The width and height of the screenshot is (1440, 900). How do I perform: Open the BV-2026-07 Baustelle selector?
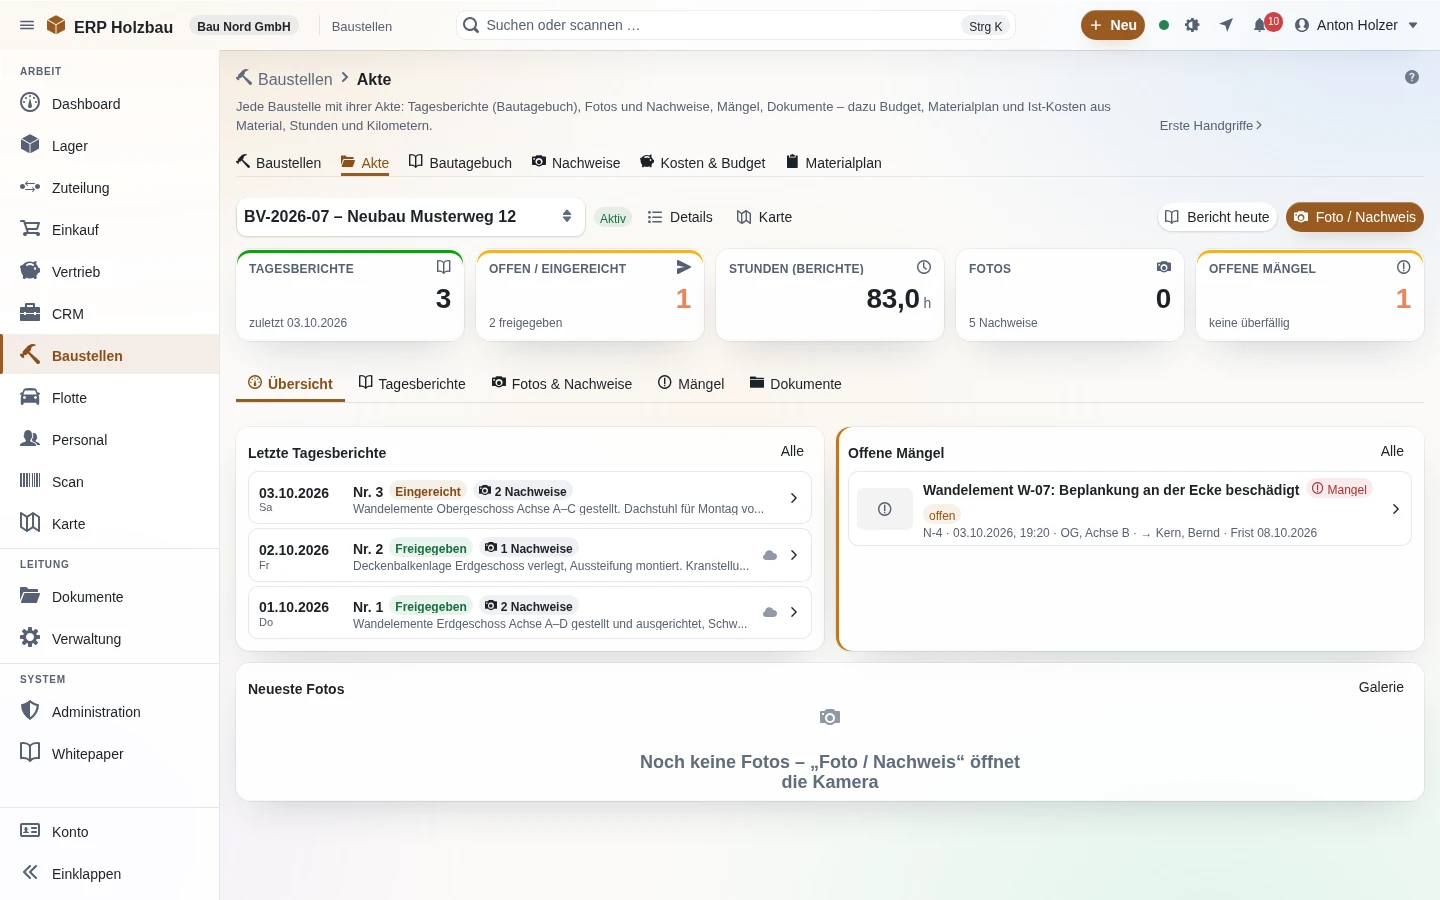pos(410,217)
